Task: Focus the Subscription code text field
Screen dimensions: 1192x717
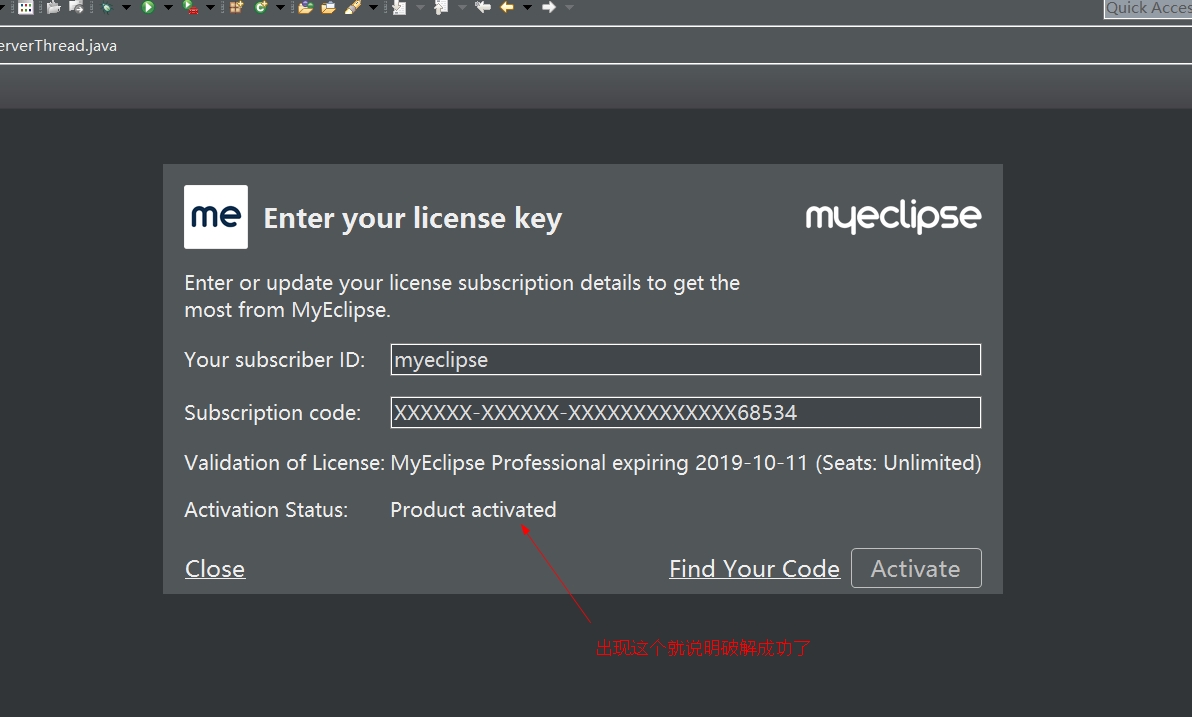Action: point(685,412)
